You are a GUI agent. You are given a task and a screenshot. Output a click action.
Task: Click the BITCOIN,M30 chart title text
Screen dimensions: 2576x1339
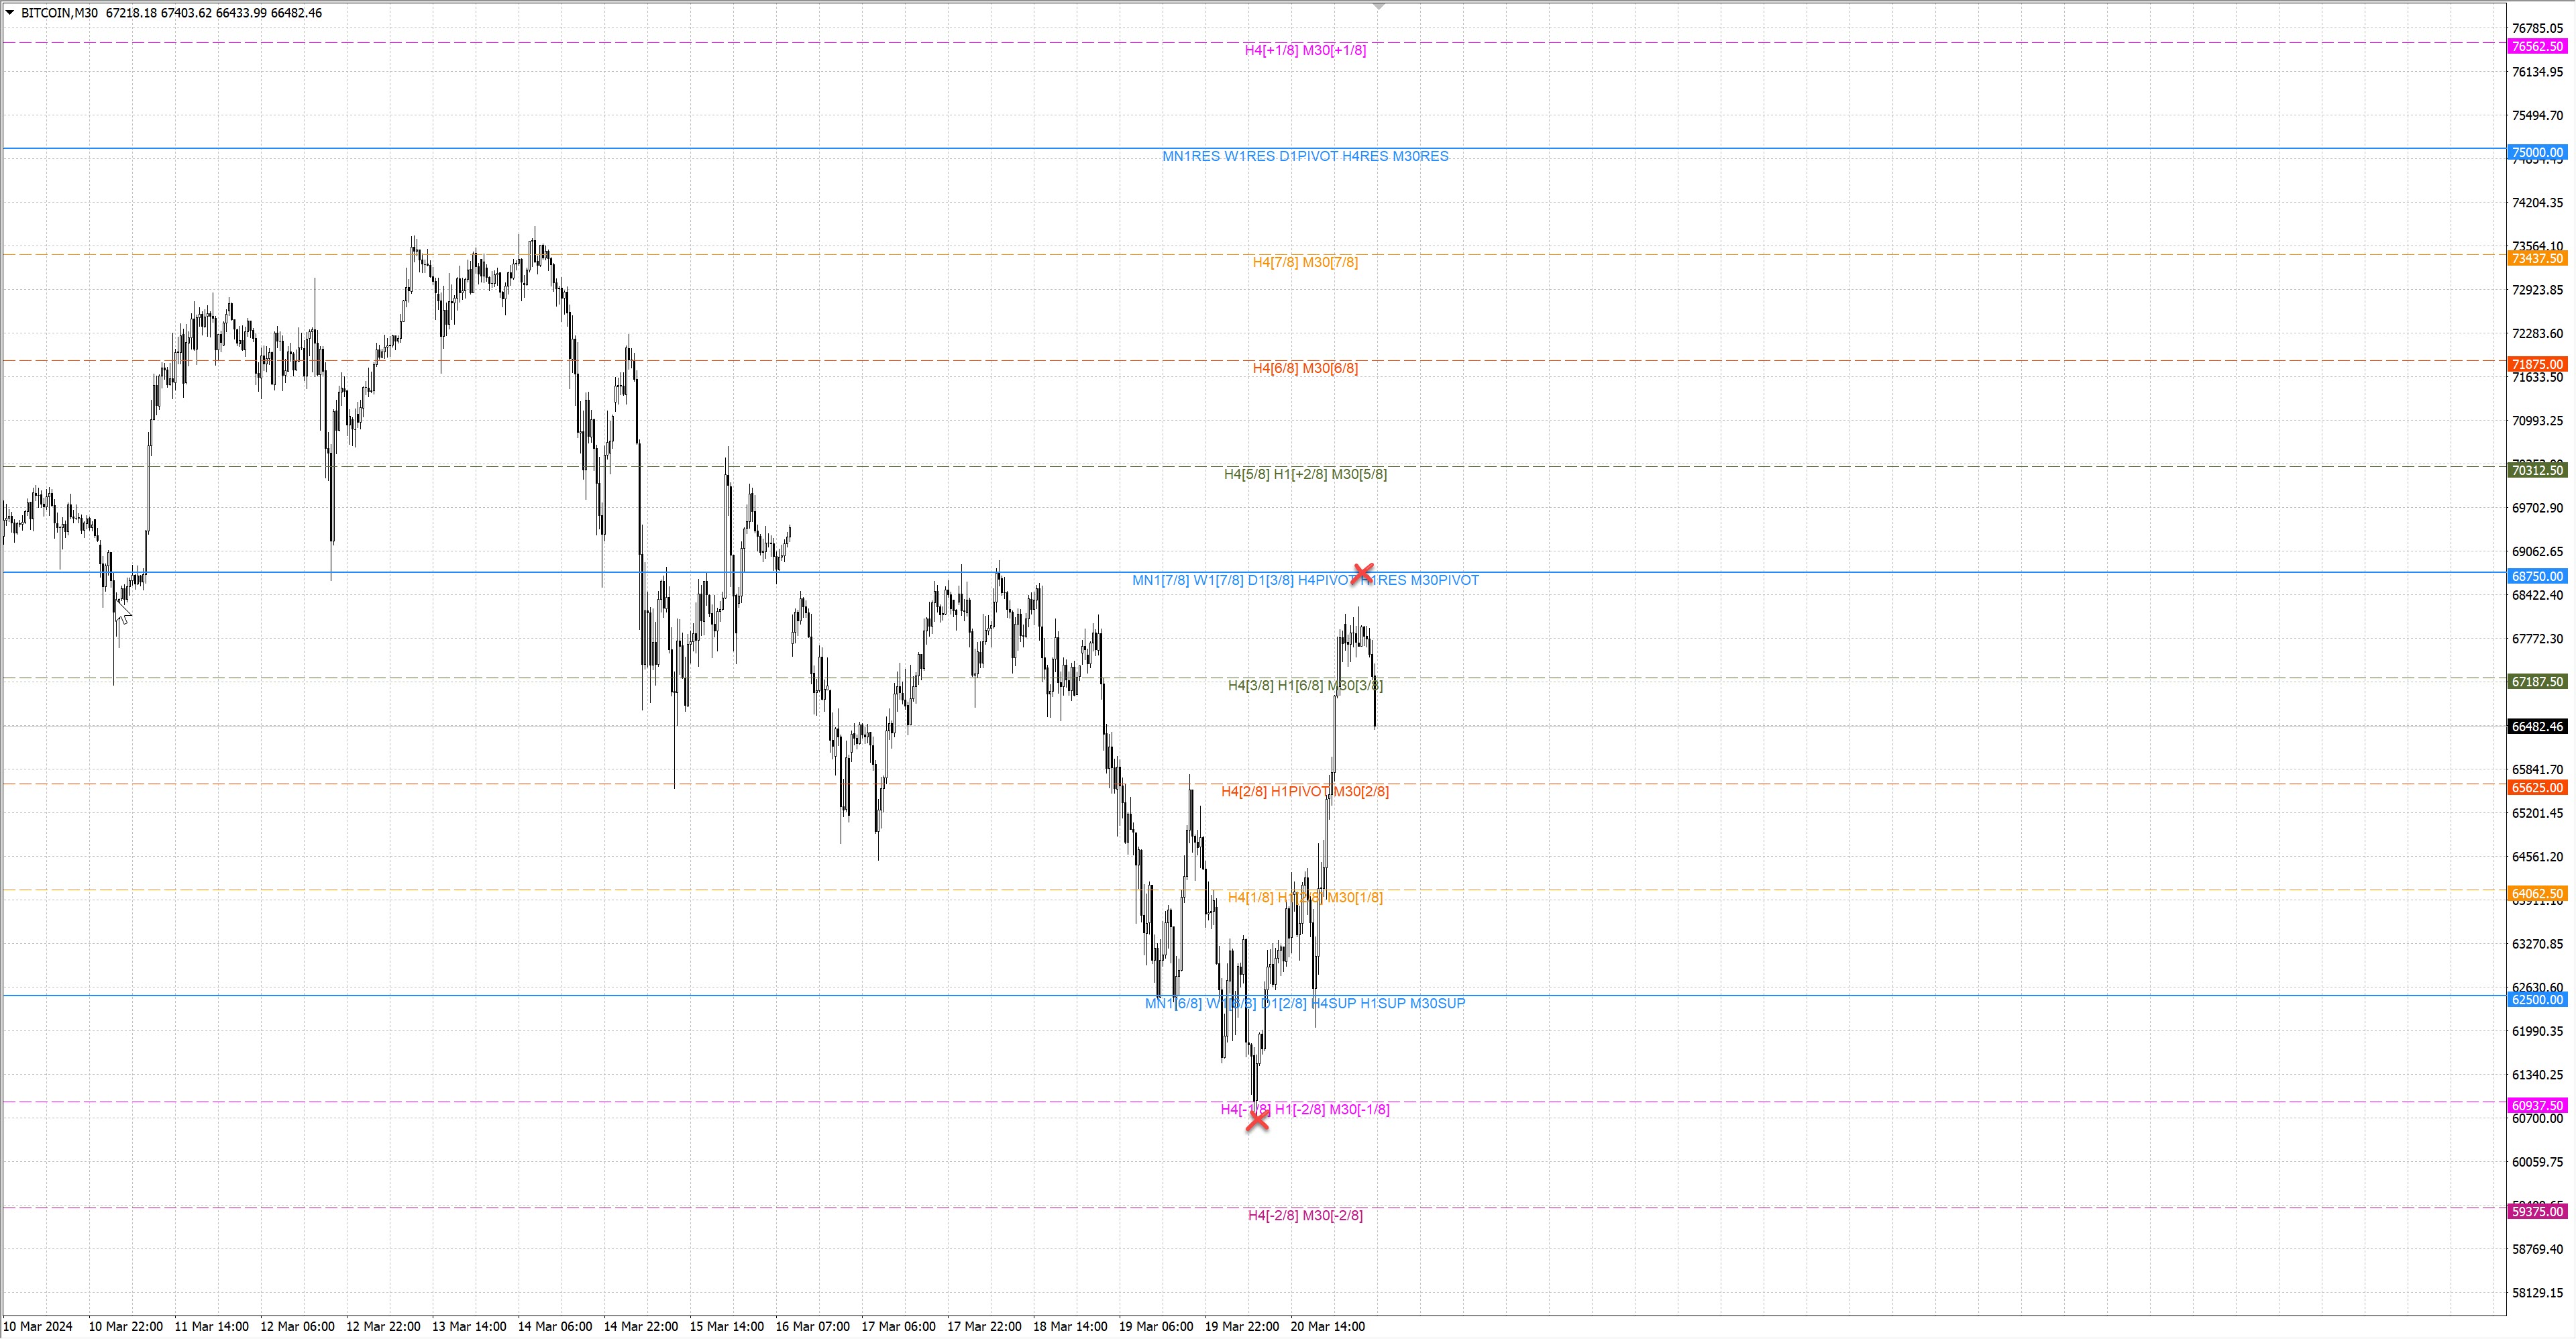click(x=59, y=13)
